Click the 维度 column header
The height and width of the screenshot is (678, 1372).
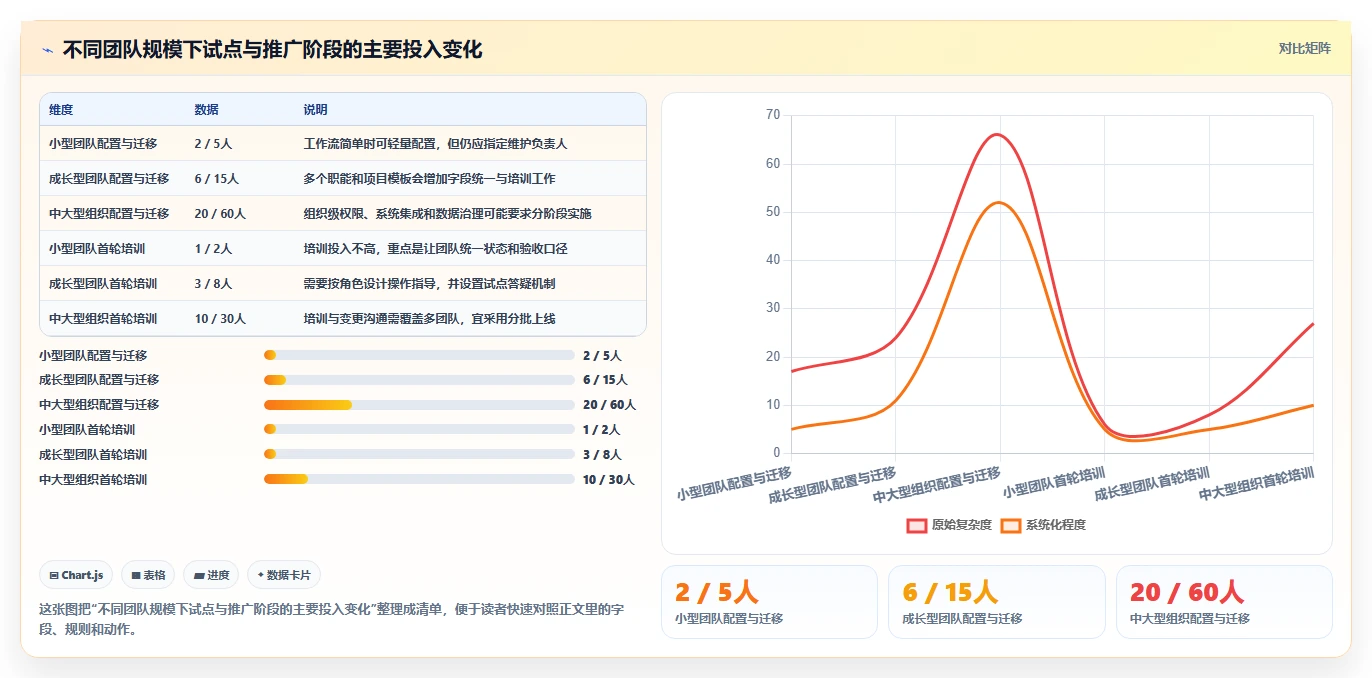point(61,110)
